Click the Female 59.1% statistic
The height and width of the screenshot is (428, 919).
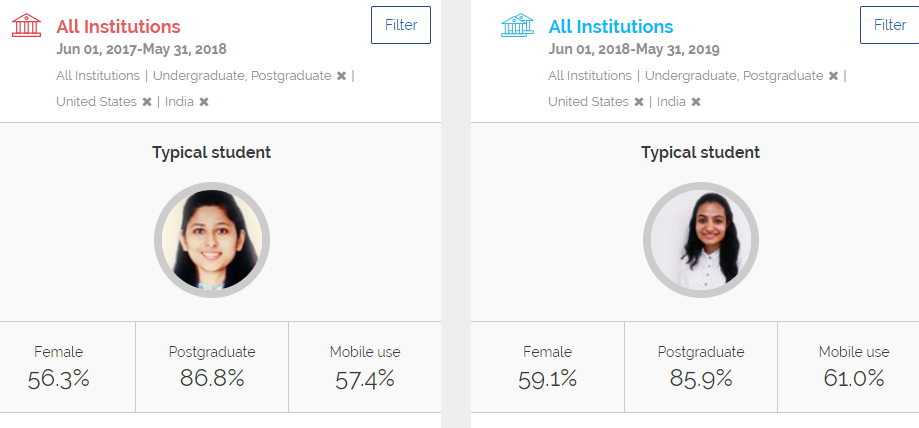click(548, 367)
